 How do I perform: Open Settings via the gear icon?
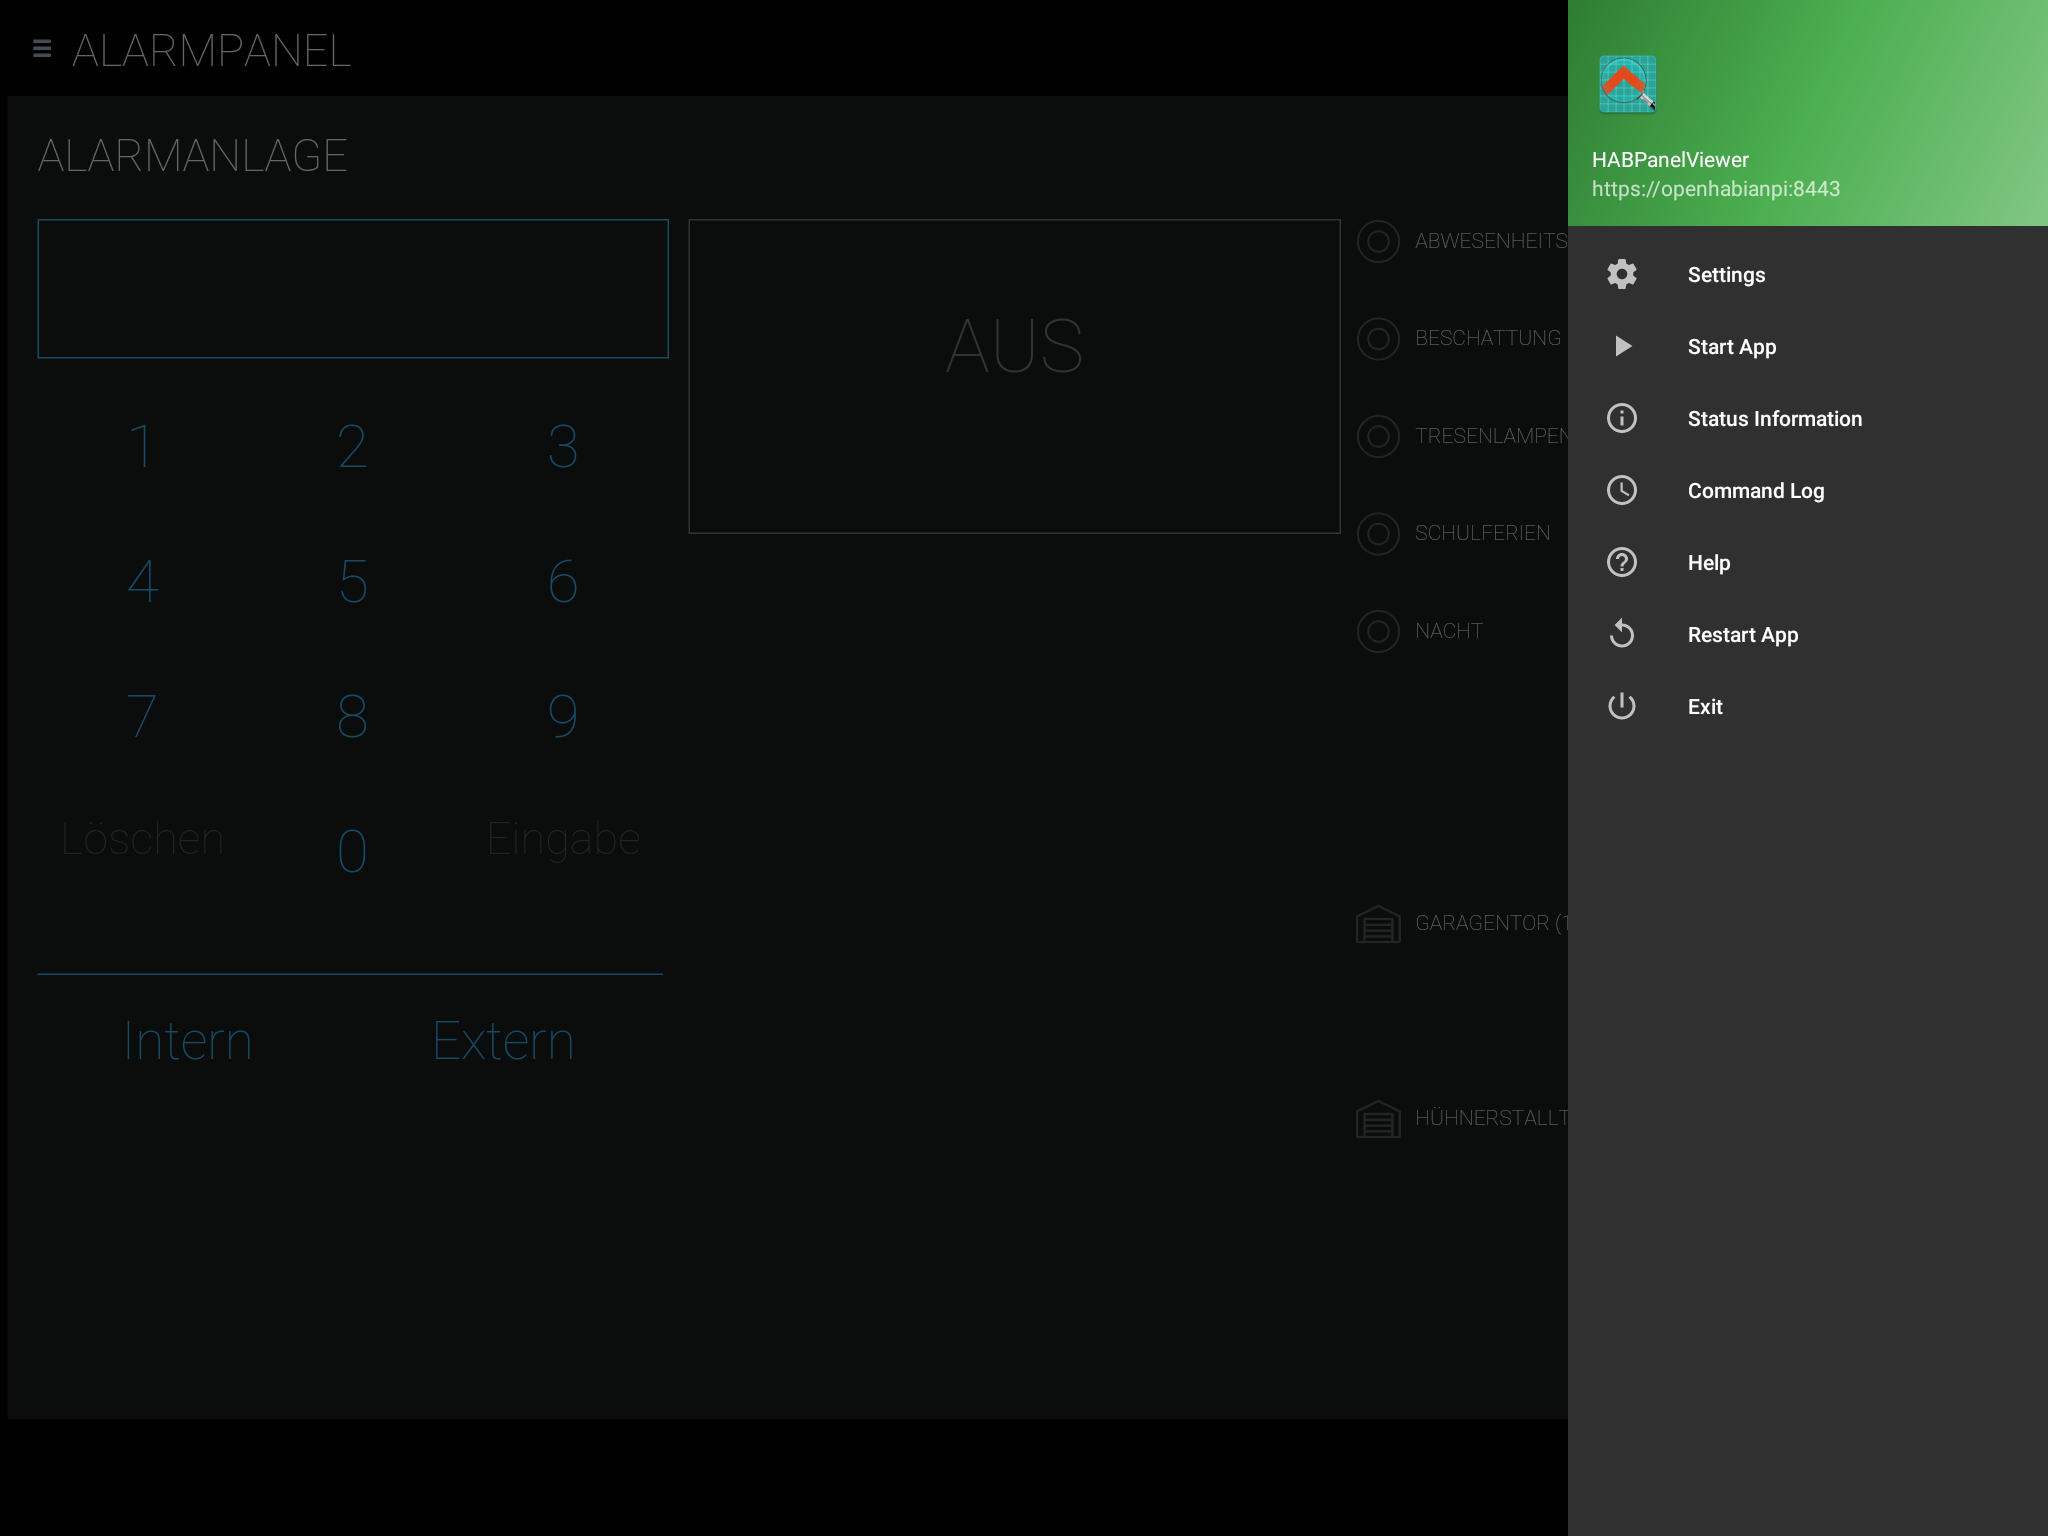point(1621,274)
